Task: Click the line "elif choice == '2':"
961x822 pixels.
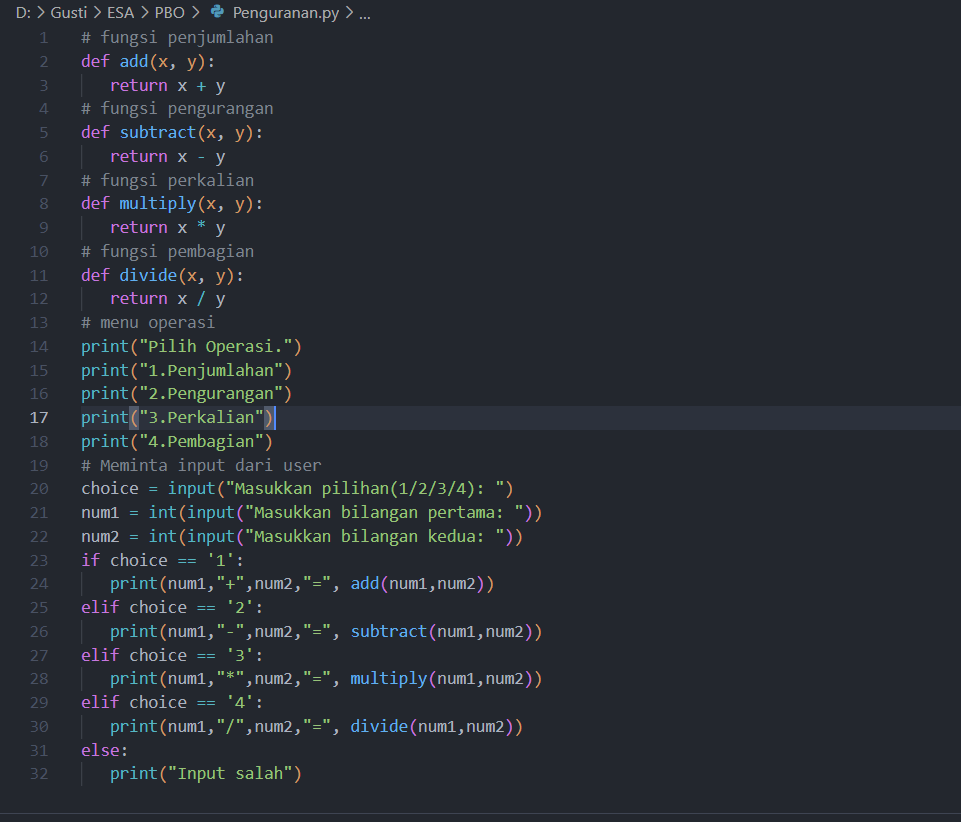Action: pos(172,608)
